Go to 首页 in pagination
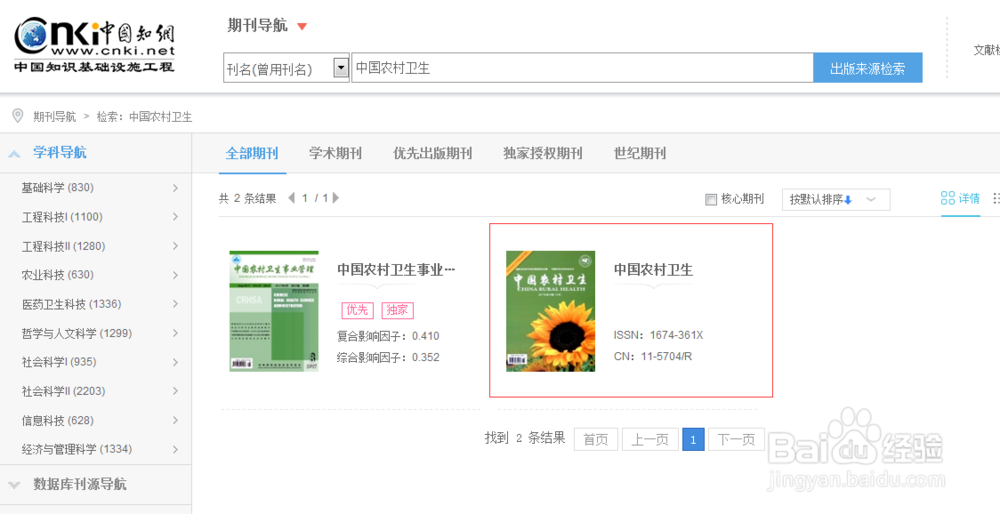The width and height of the screenshot is (1000, 514). [596, 439]
